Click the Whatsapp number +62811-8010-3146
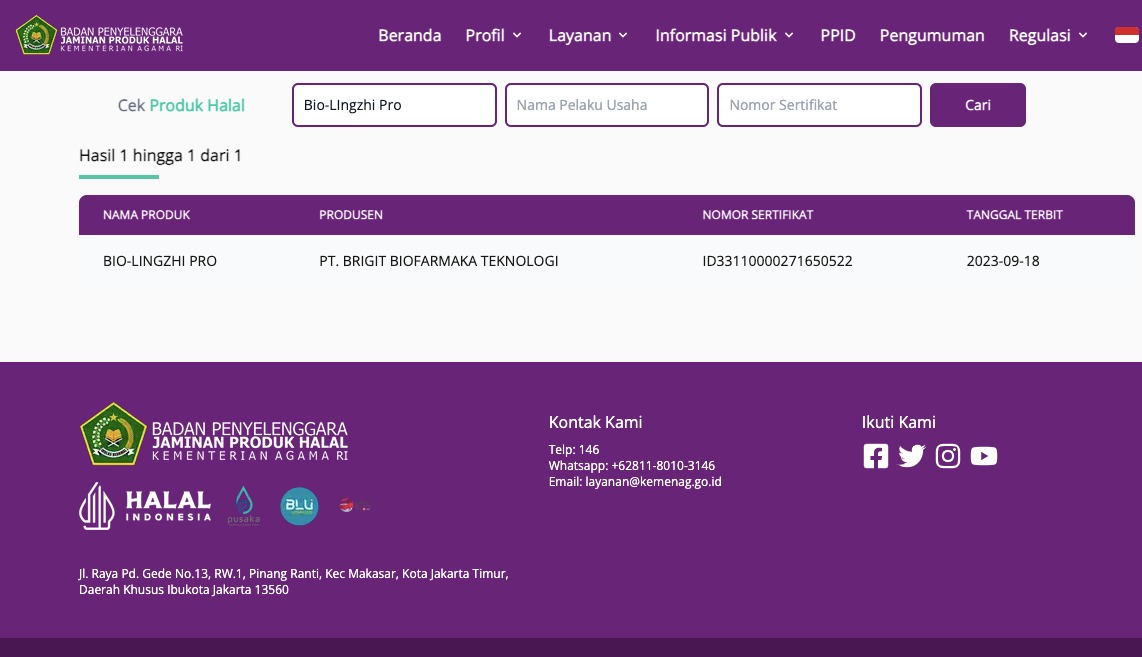This screenshot has width=1142, height=657. click(x=663, y=465)
